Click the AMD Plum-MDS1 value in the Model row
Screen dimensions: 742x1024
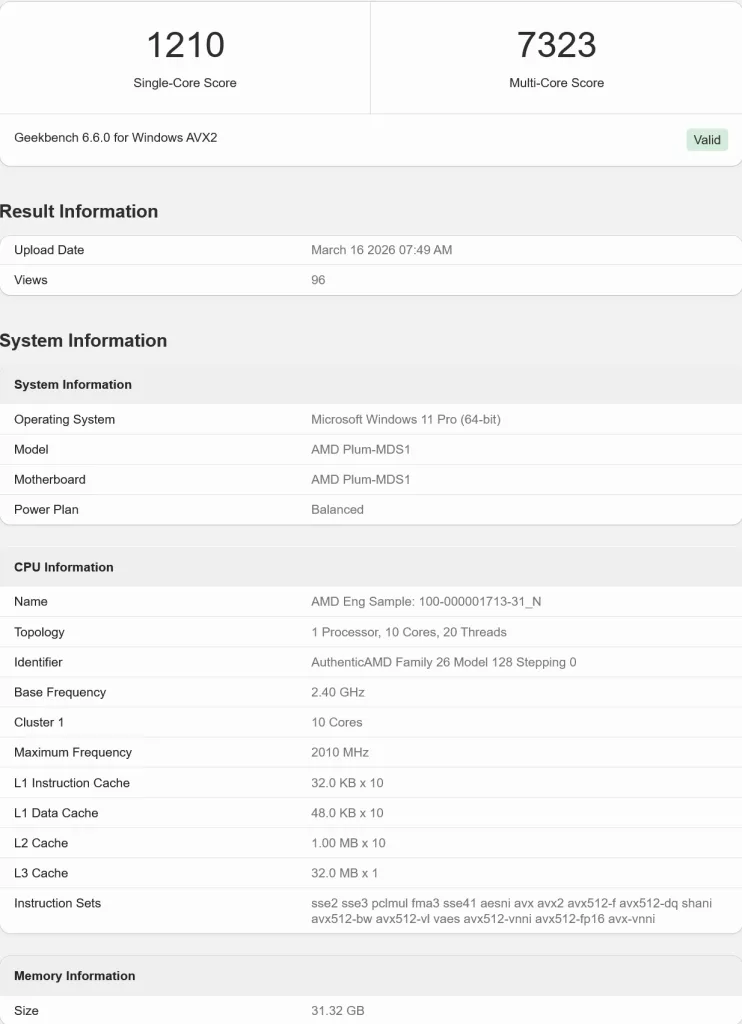click(x=360, y=450)
